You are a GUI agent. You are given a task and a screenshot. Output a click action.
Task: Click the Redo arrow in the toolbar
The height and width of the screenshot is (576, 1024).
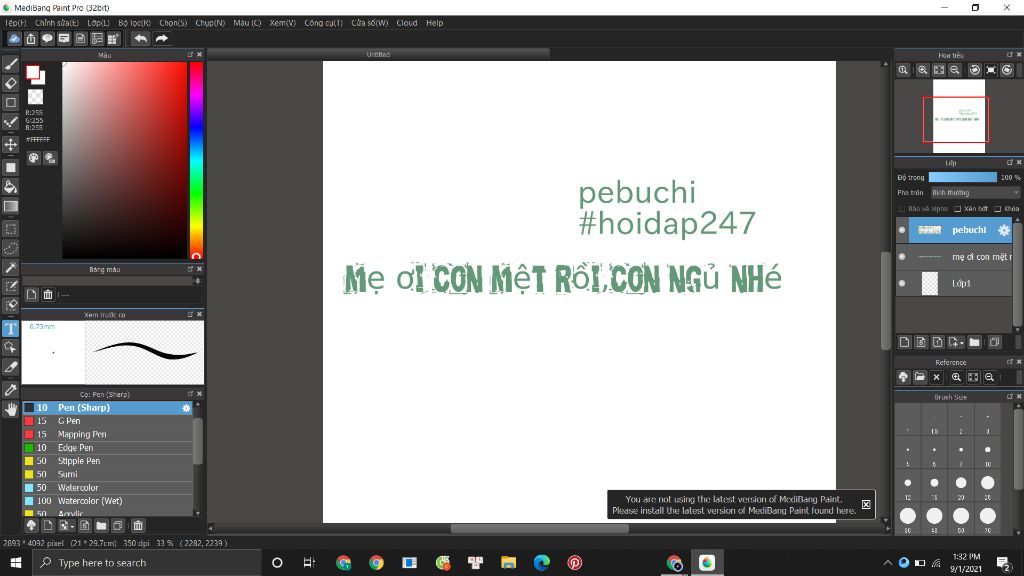coord(161,39)
